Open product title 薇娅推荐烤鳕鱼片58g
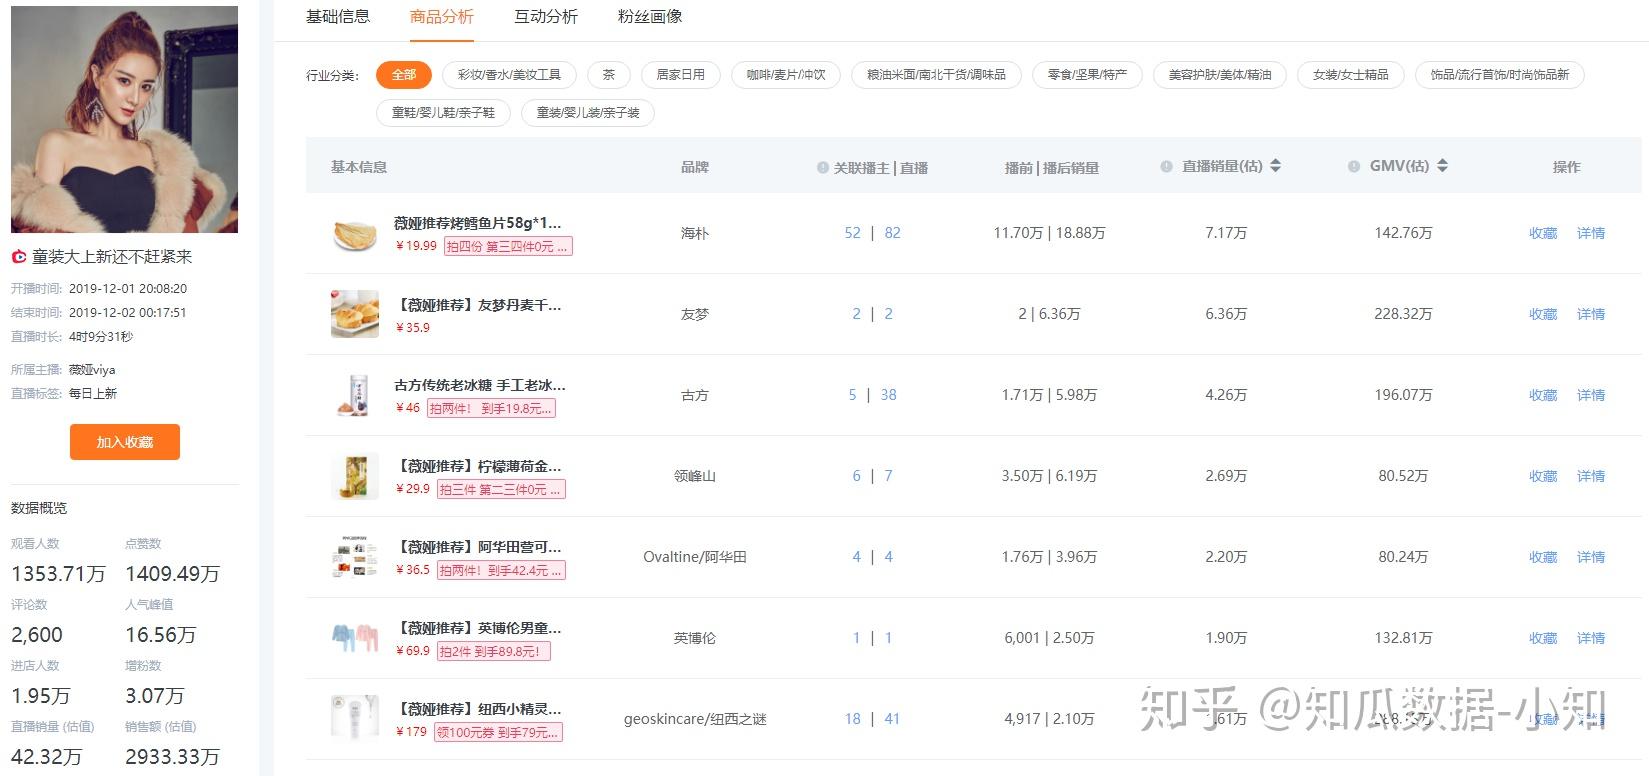The height and width of the screenshot is (776, 1649). coord(478,223)
